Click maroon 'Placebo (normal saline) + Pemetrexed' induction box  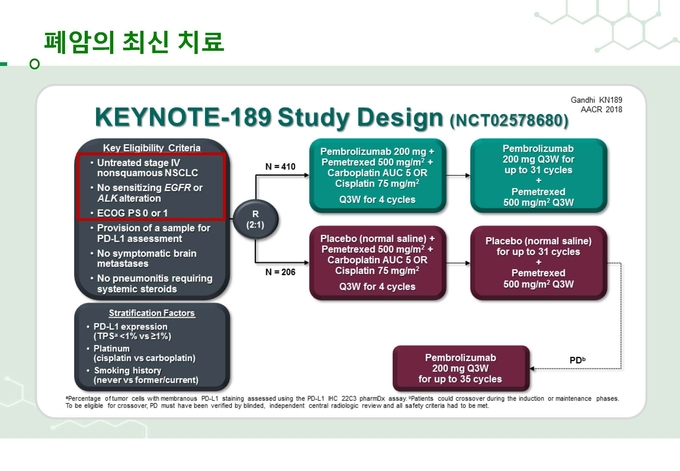[x=377, y=263]
